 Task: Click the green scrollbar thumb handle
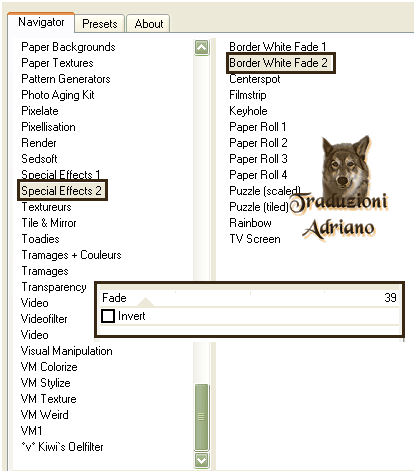tap(201, 417)
